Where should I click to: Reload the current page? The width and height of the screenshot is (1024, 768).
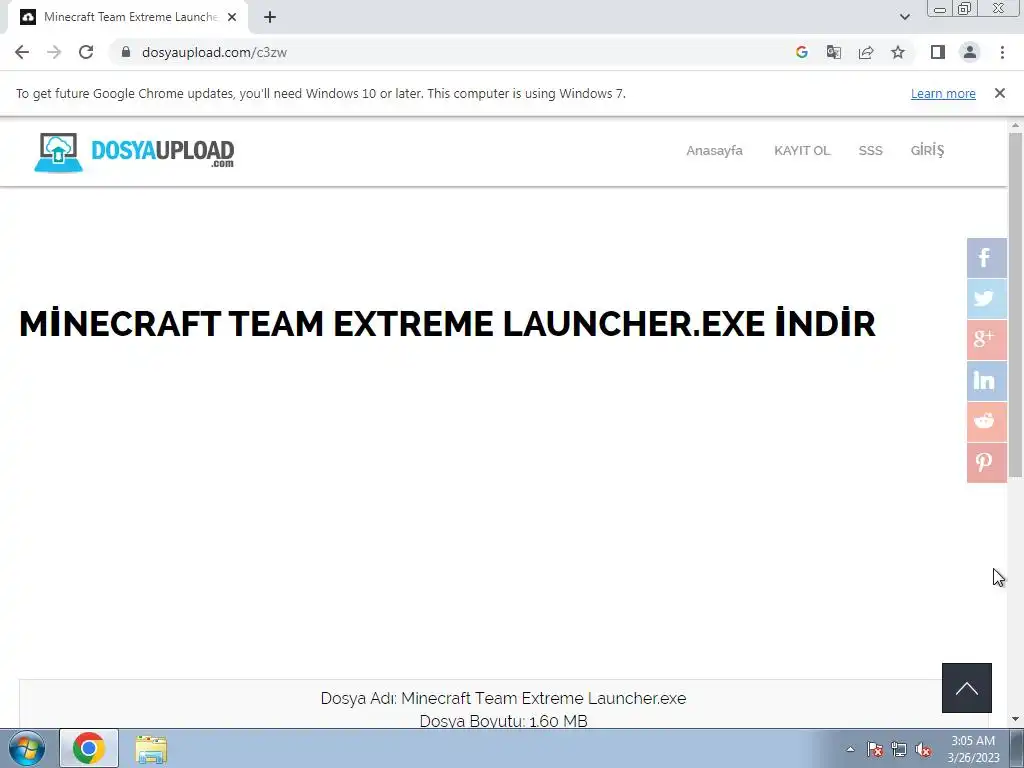86,52
